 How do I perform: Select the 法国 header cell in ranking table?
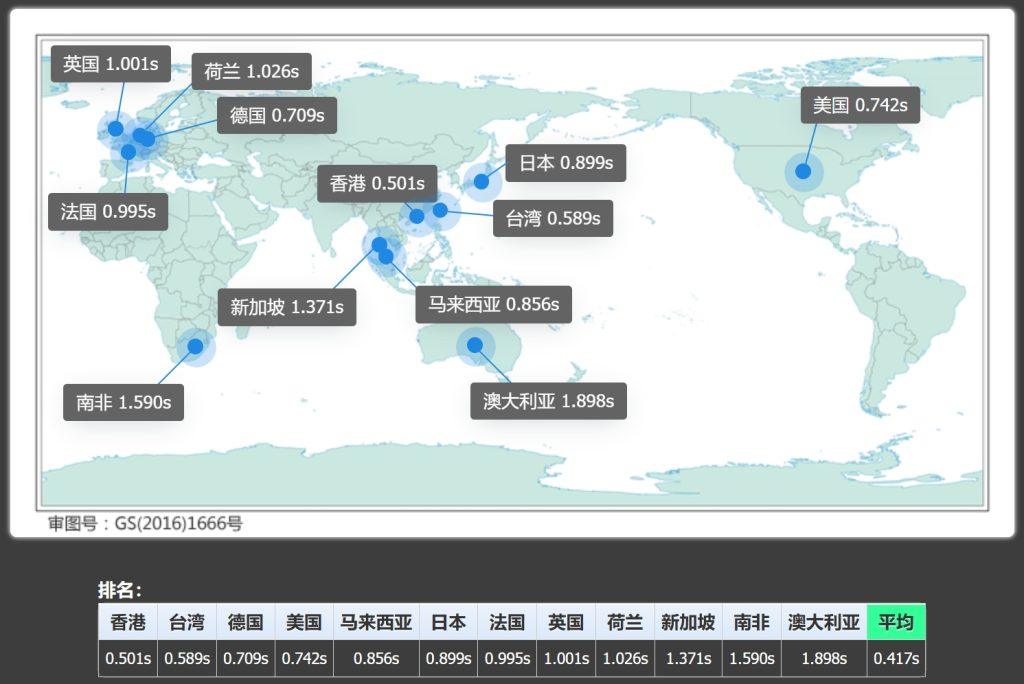(507, 622)
